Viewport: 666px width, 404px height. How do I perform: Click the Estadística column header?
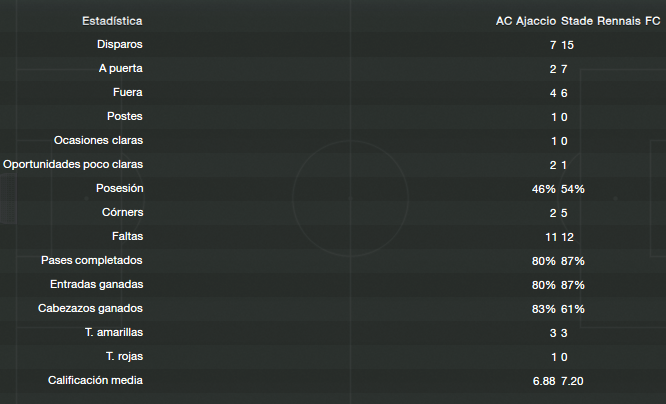tap(112, 21)
